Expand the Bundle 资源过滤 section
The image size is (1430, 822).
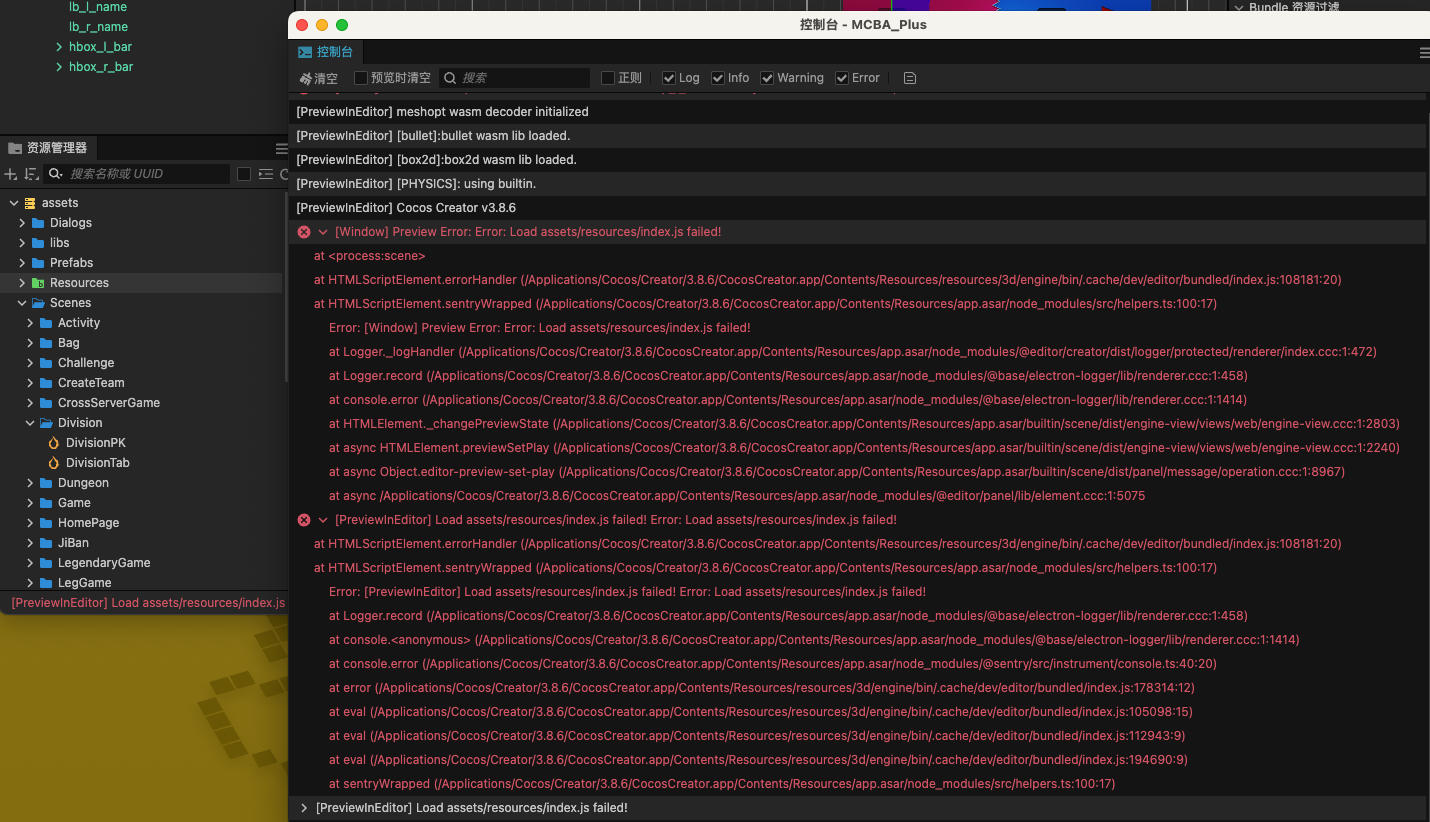1240,8
